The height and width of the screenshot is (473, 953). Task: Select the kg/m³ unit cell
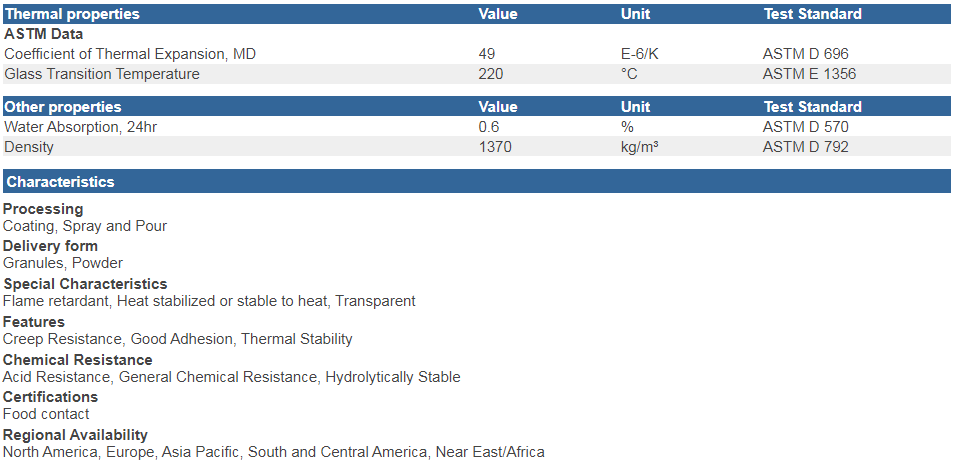[x=639, y=147]
